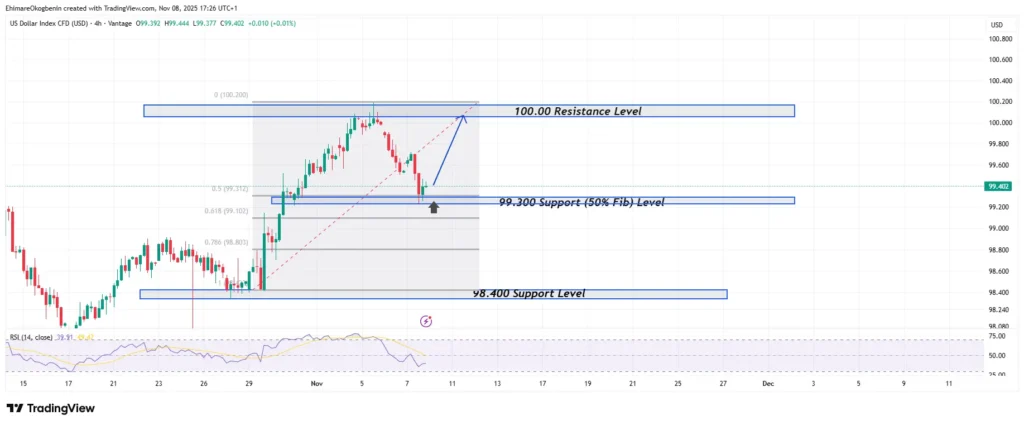Viewport: 1024px width, 425px height.
Task: Click the 75.00 RSI axis label
Action: [x=997, y=336]
